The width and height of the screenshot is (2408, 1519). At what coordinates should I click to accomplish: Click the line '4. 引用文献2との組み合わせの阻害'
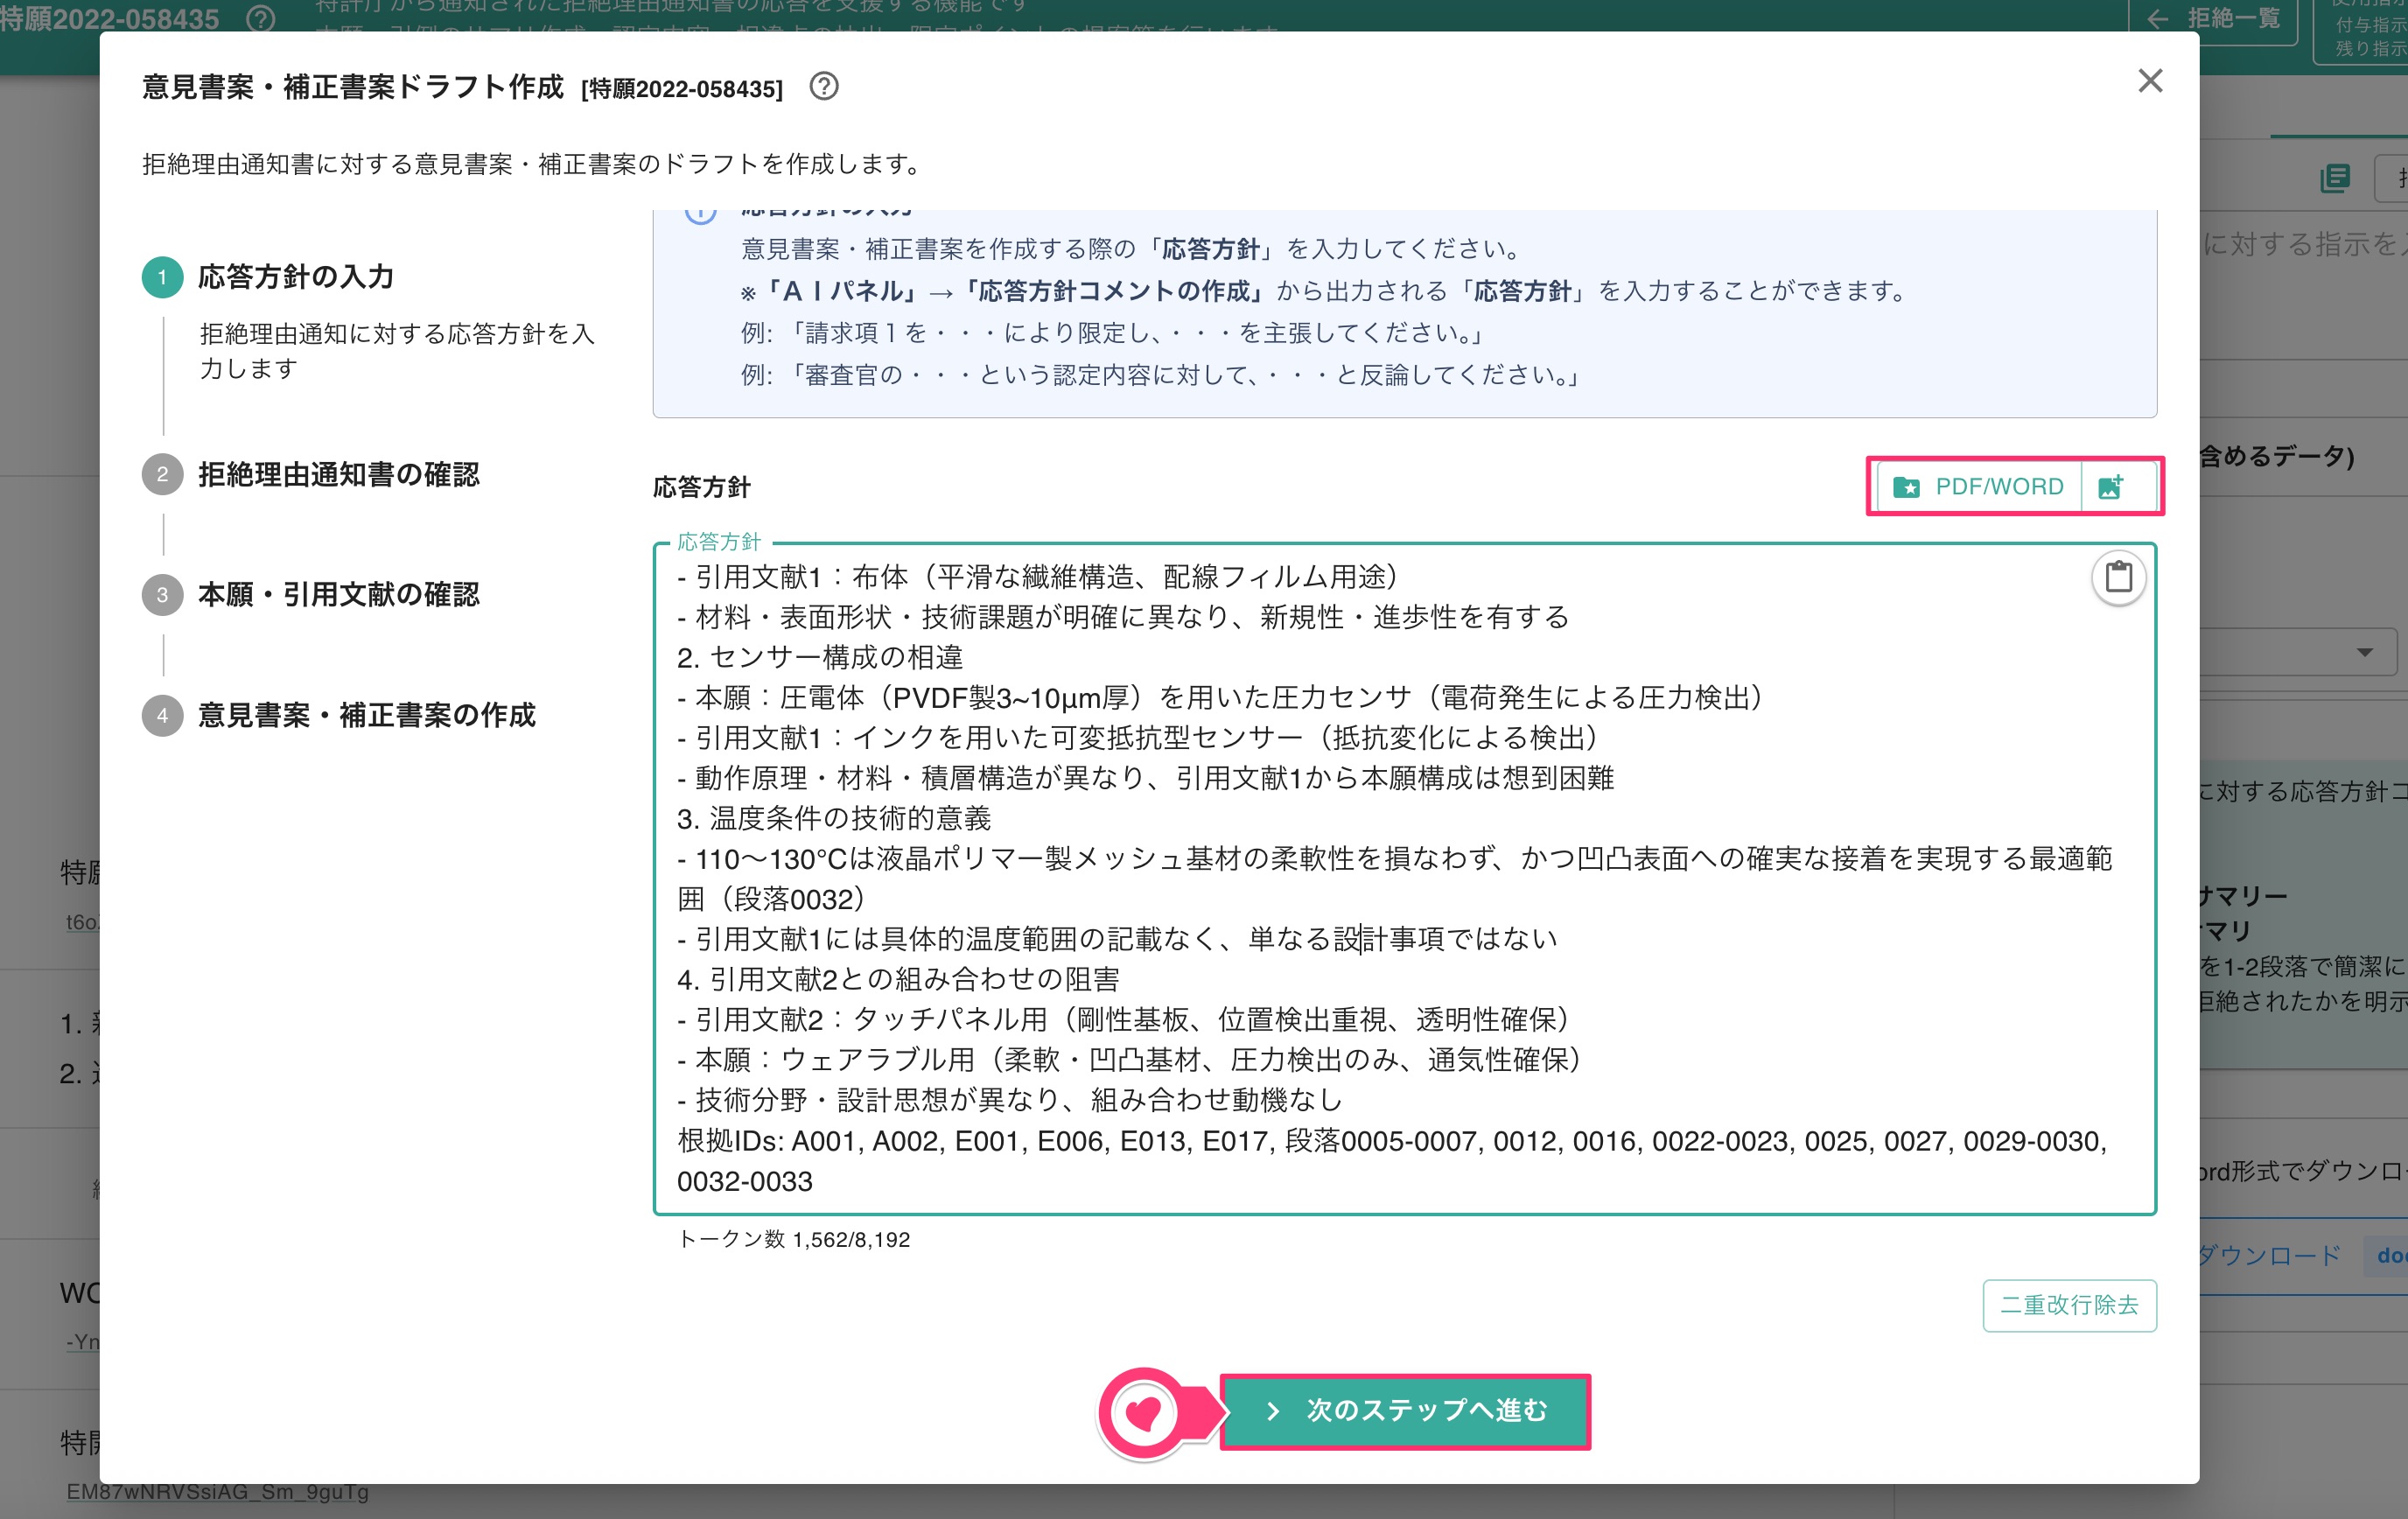coord(898,979)
